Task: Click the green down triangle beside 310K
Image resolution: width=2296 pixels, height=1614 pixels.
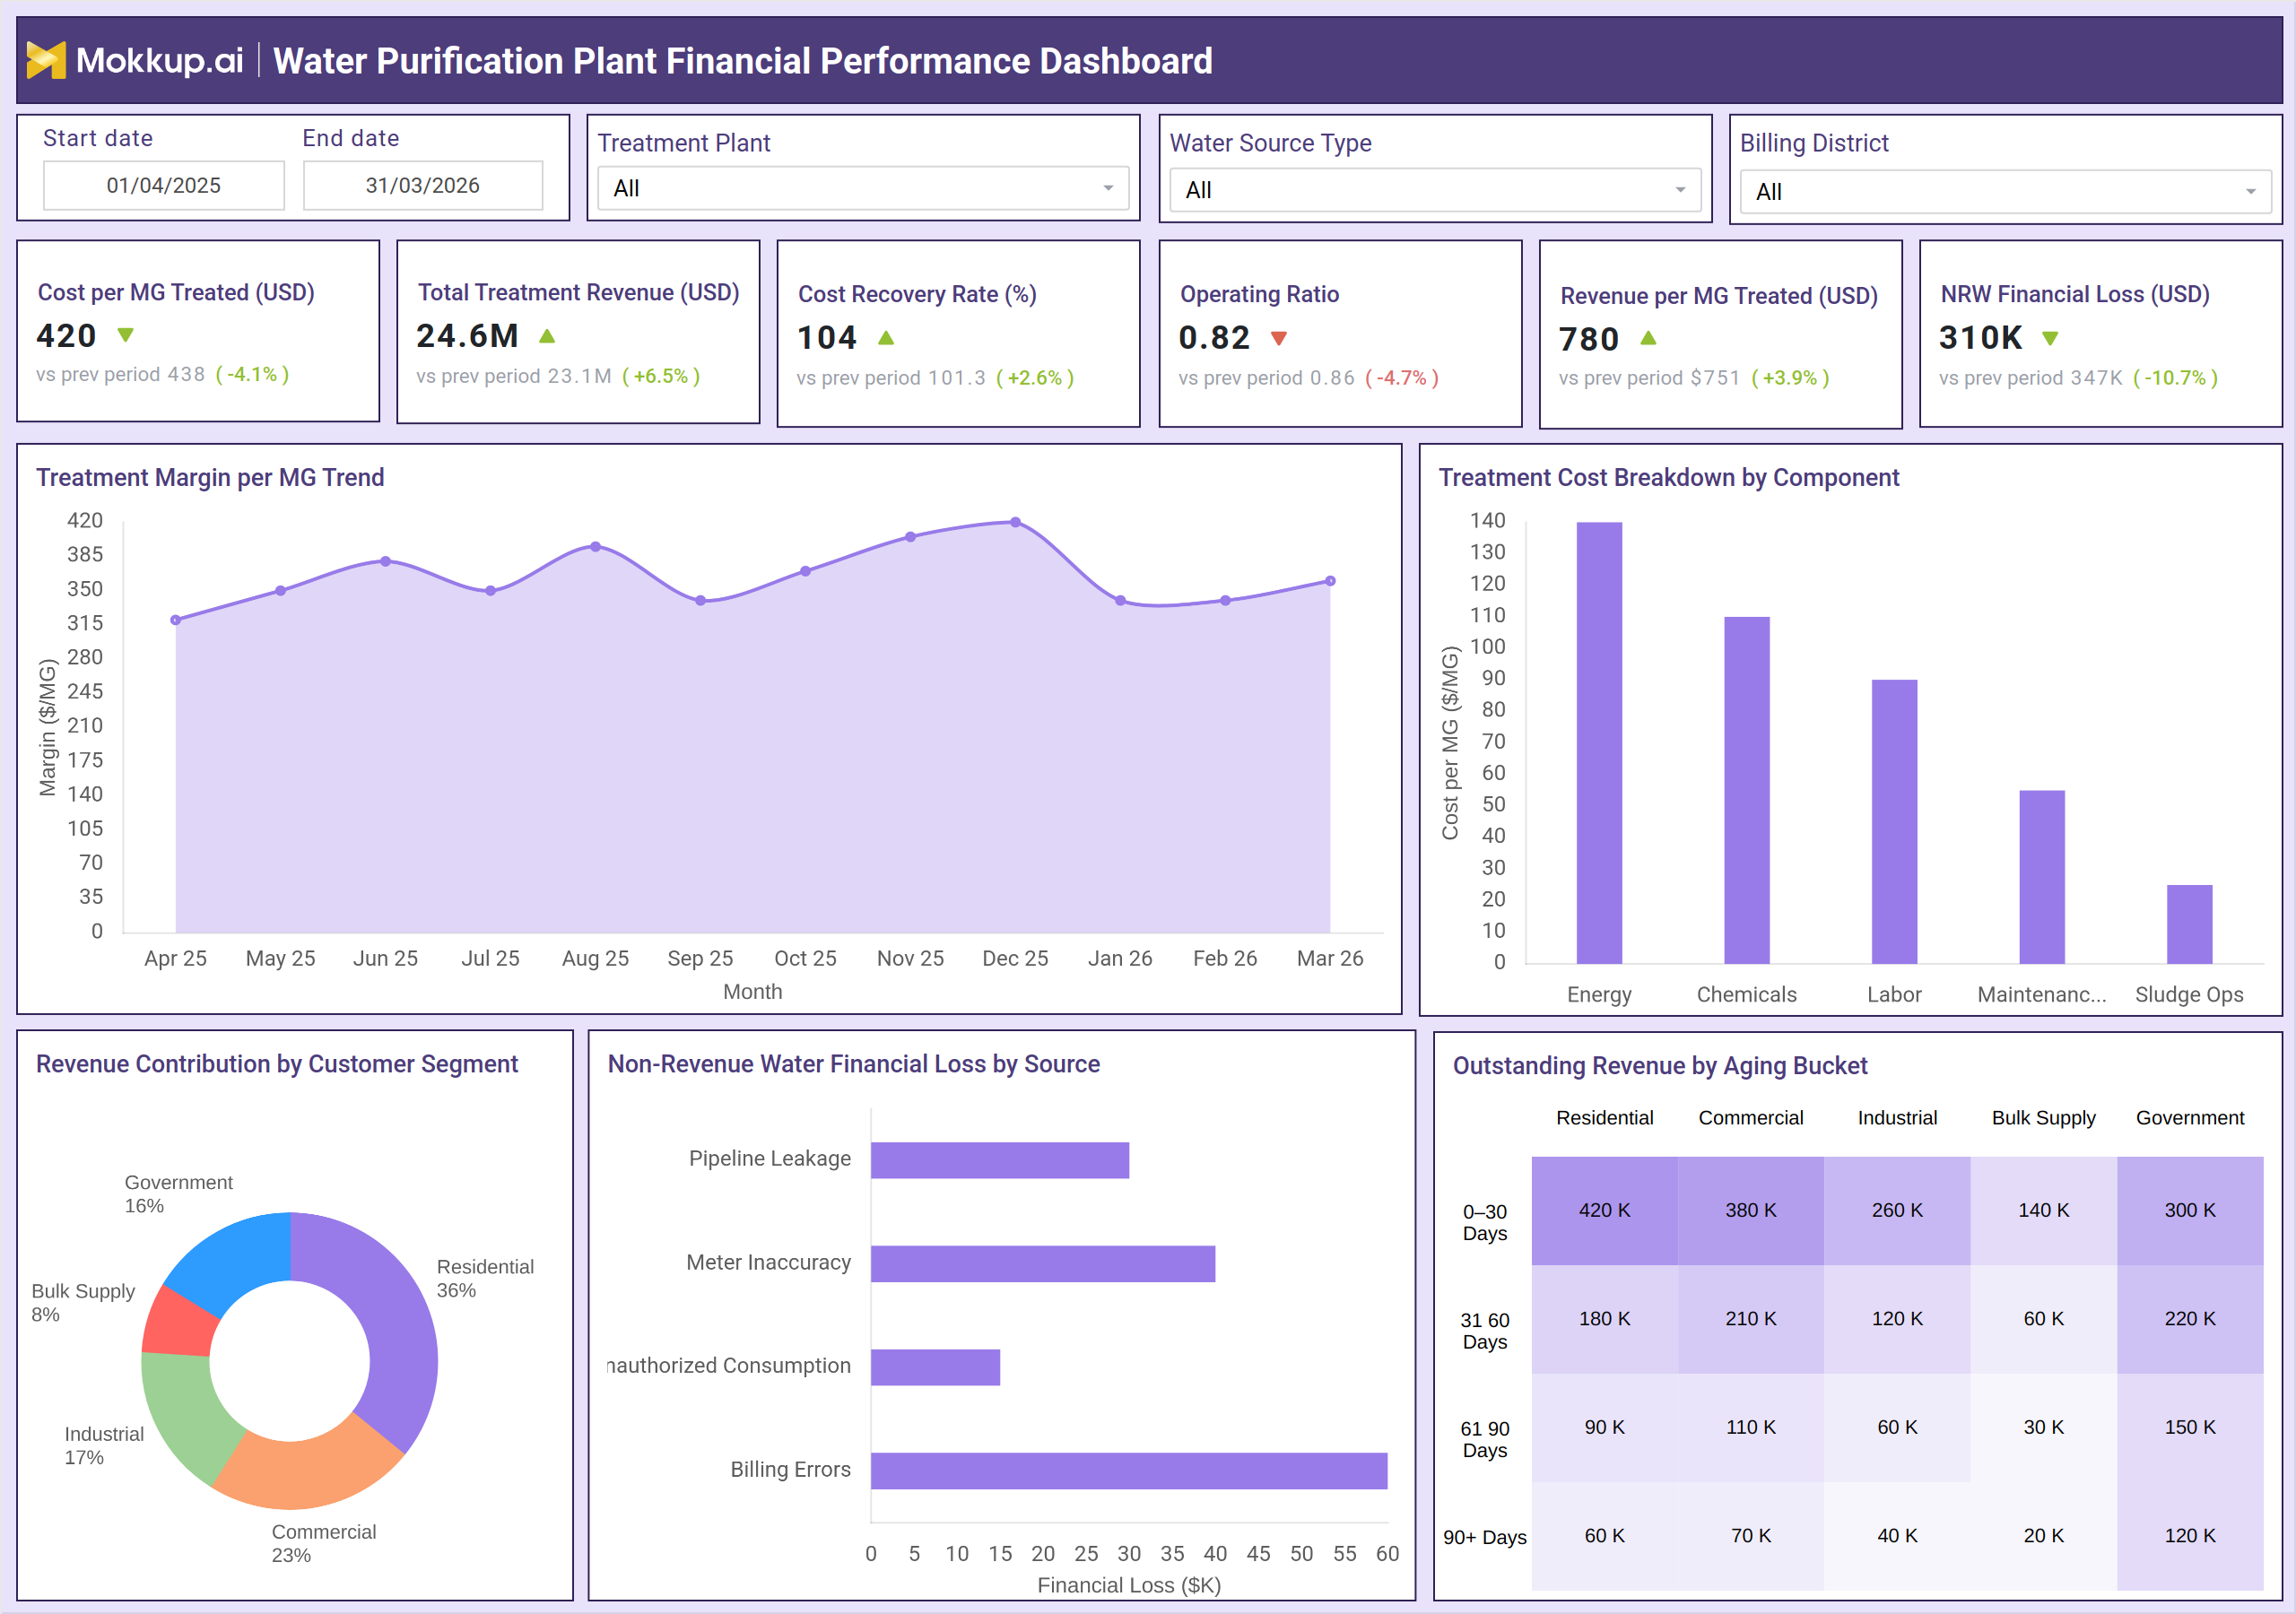Action: (2050, 338)
